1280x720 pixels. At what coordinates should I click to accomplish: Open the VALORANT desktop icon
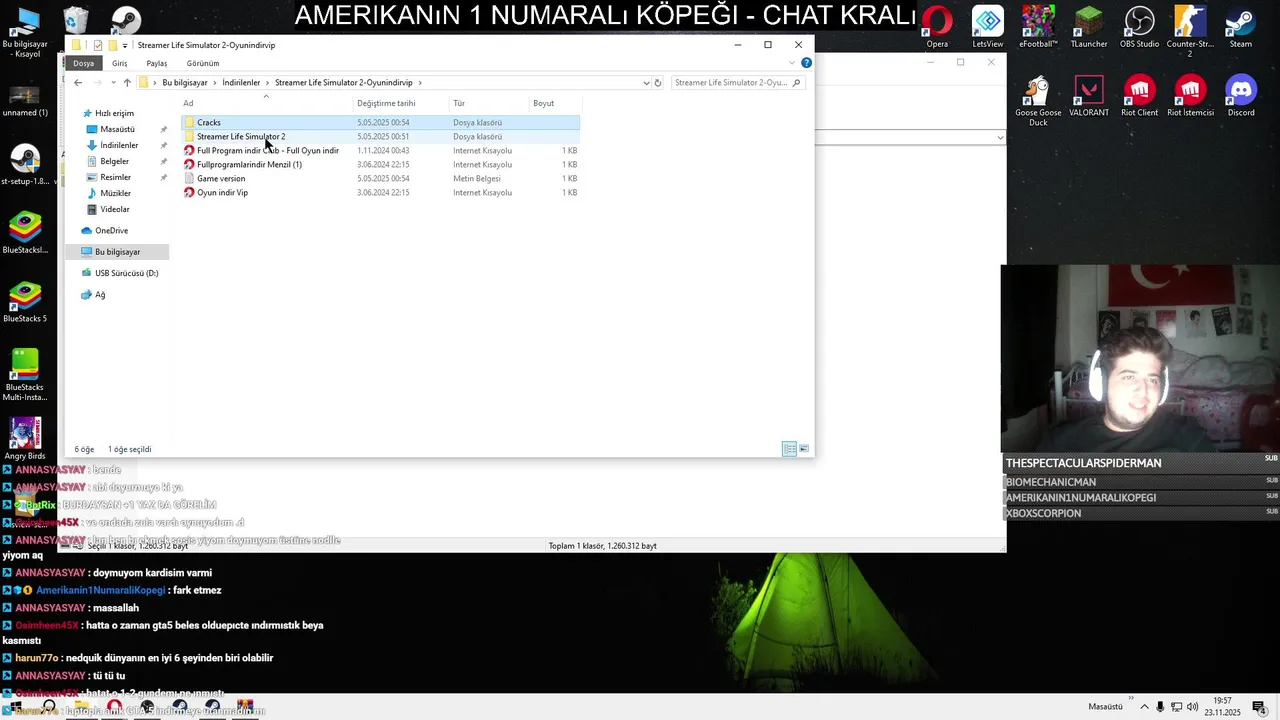[1088, 96]
